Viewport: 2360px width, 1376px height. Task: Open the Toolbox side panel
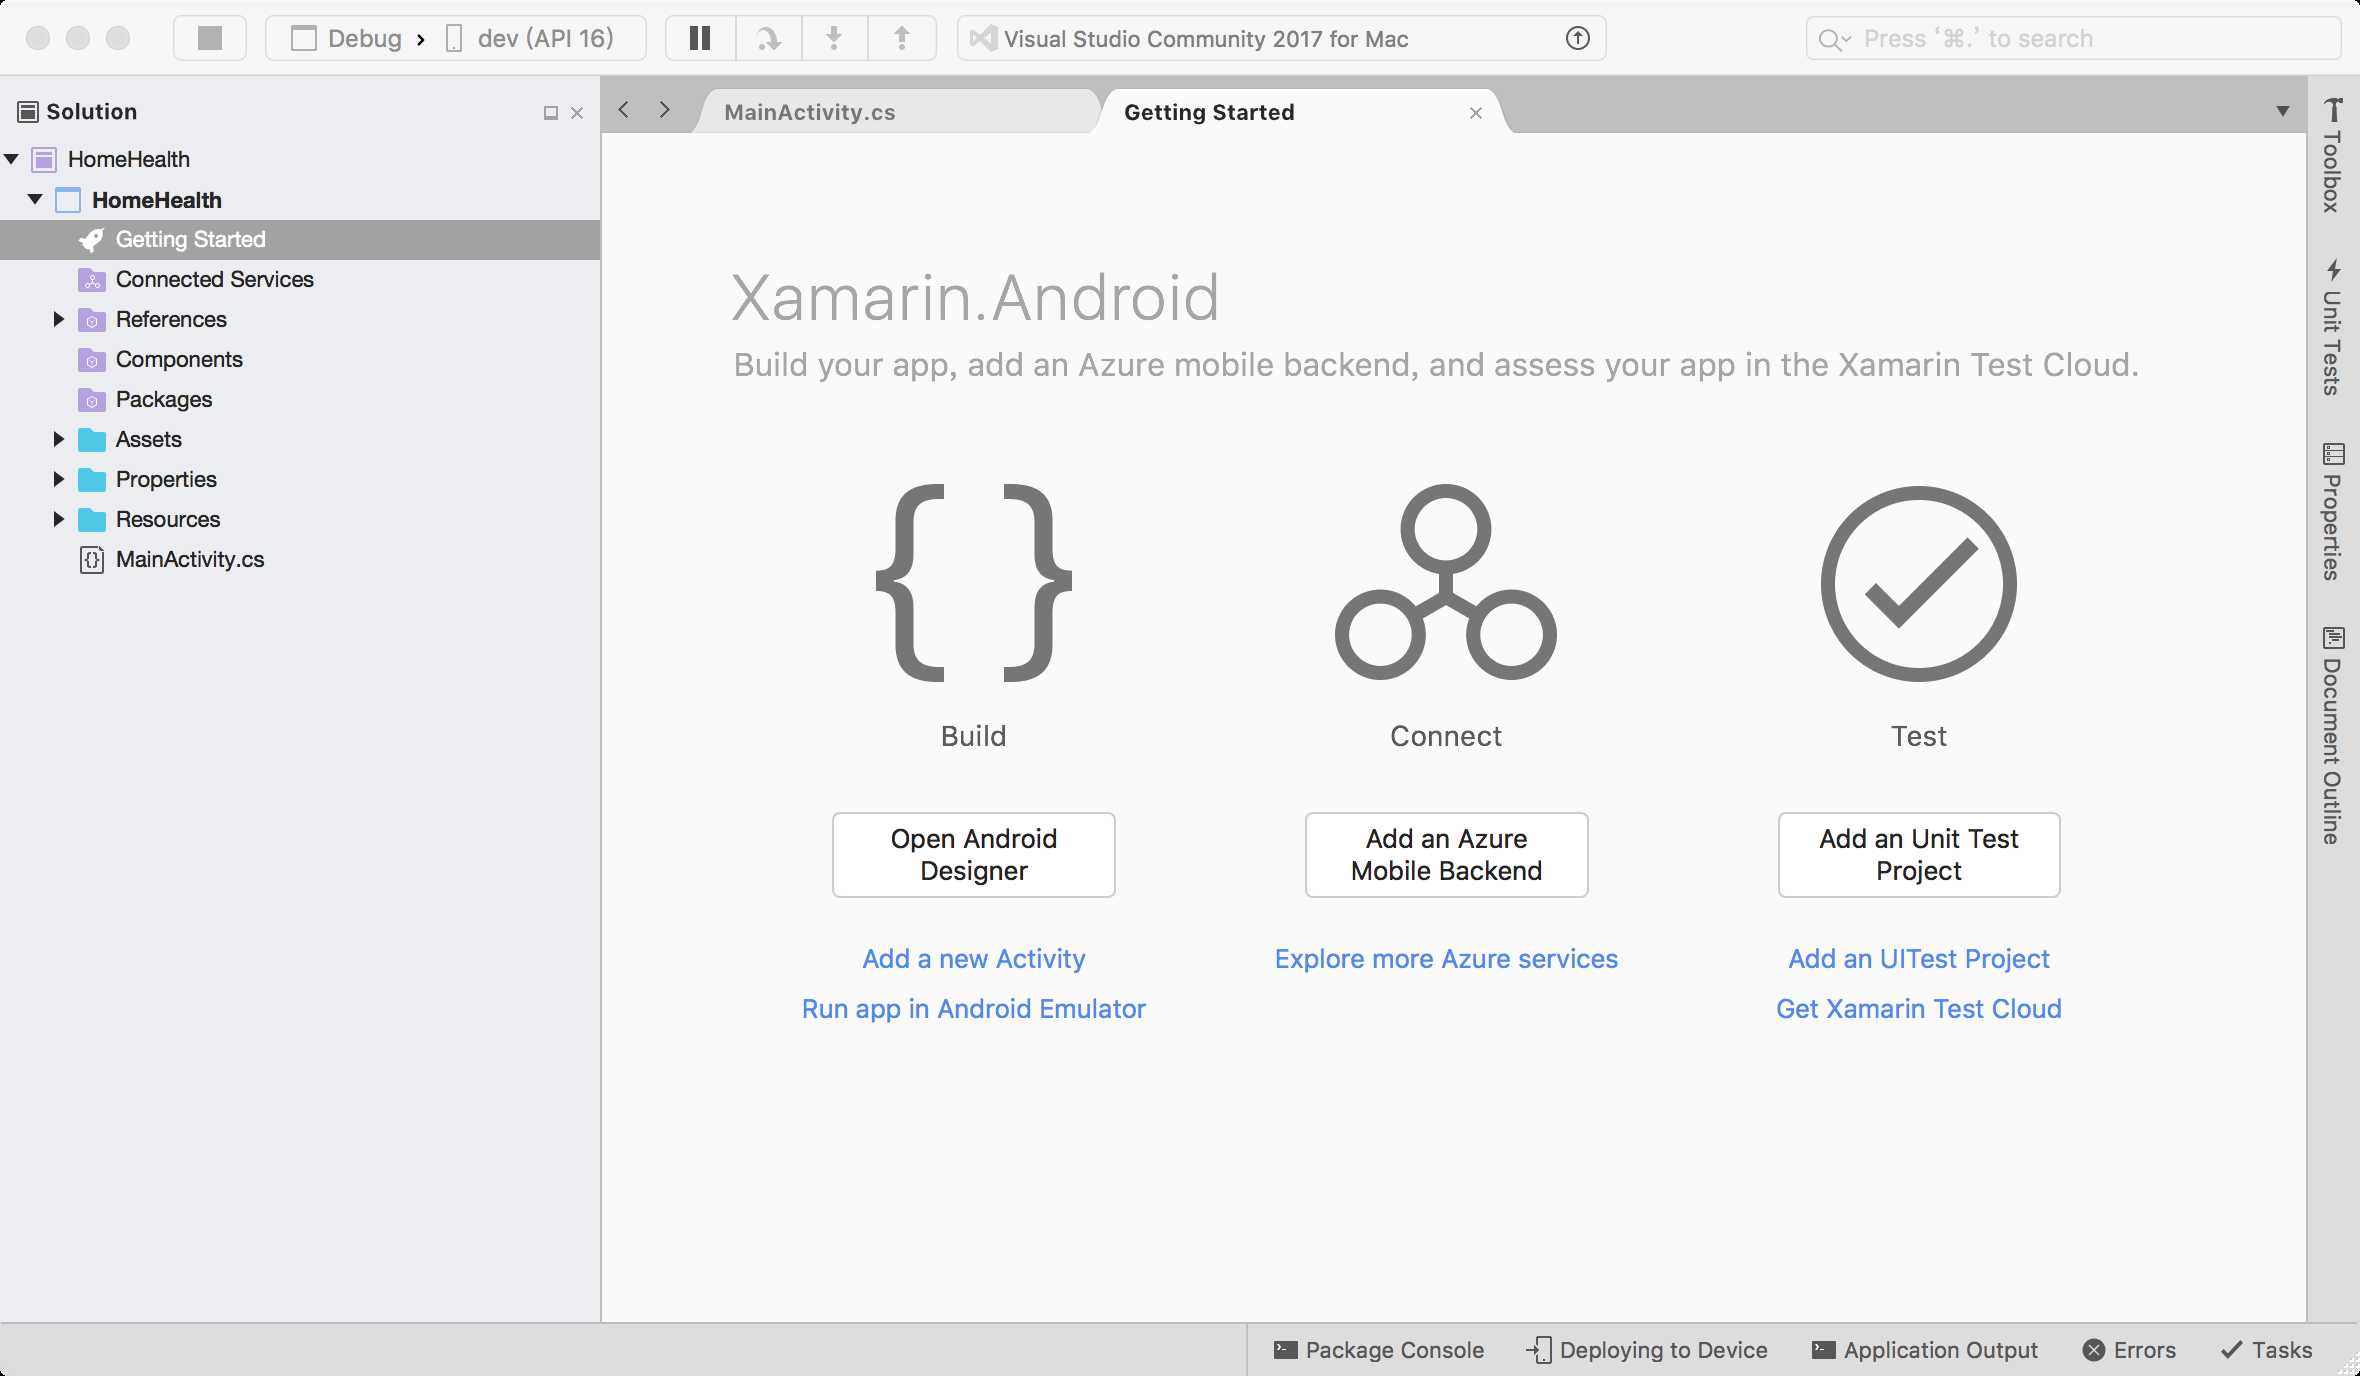[2333, 155]
